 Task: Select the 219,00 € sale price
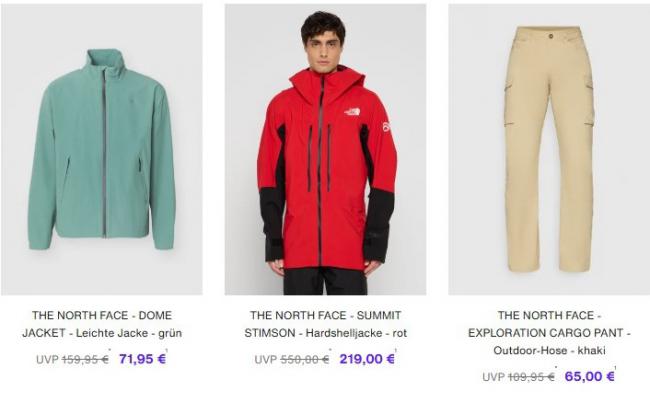pyautogui.click(x=367, y=359)
